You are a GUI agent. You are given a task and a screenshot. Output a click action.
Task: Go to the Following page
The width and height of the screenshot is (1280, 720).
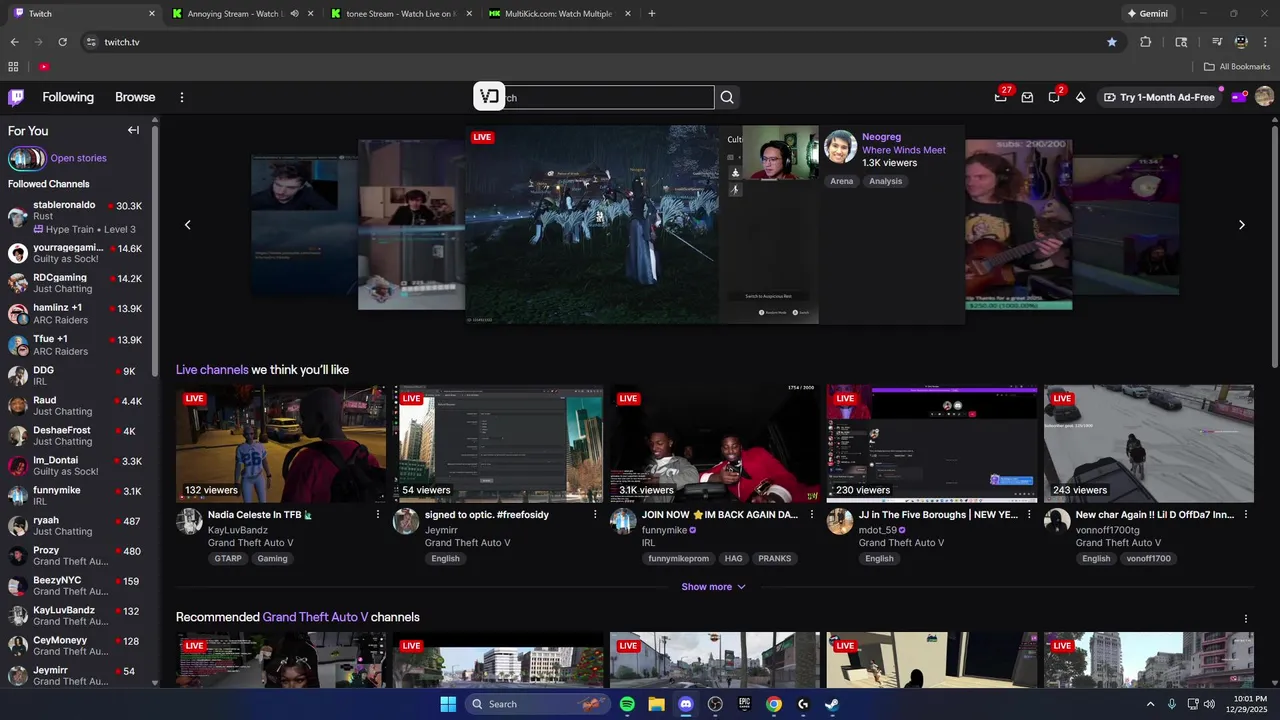[x=68, y=97]
